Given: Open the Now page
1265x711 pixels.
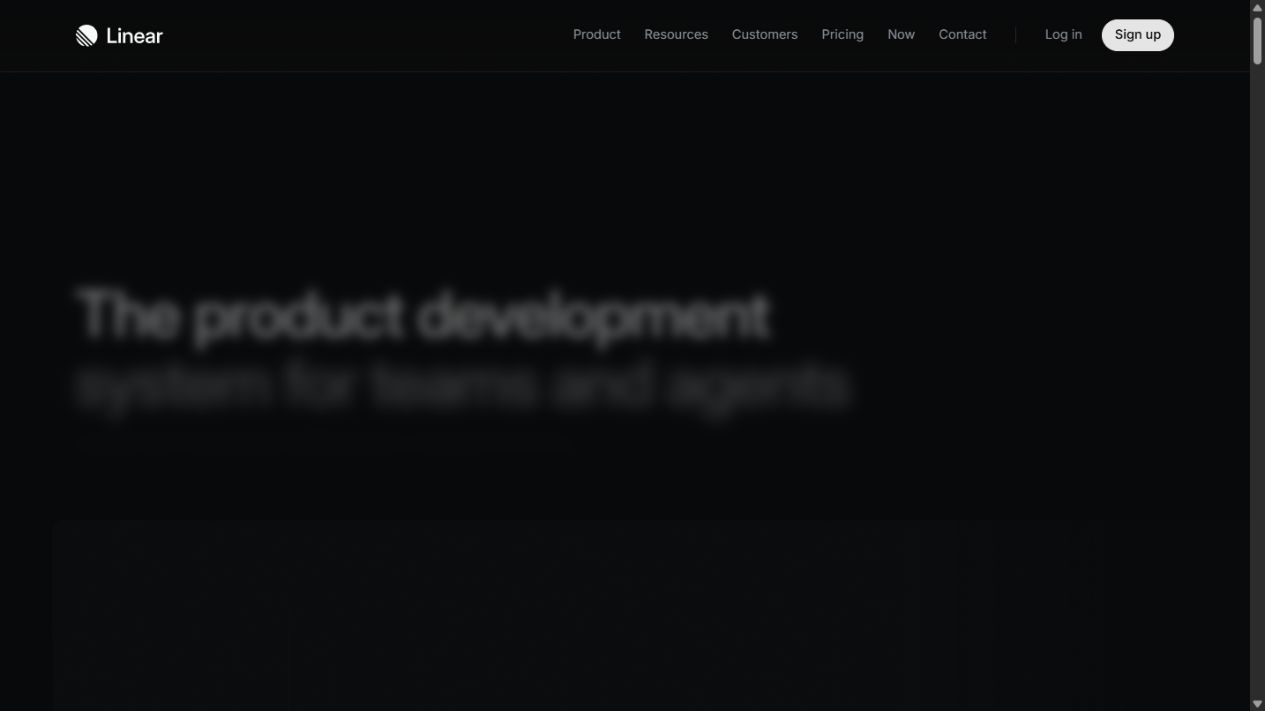Looking at the screenshot, I should [x=901, y=34].
